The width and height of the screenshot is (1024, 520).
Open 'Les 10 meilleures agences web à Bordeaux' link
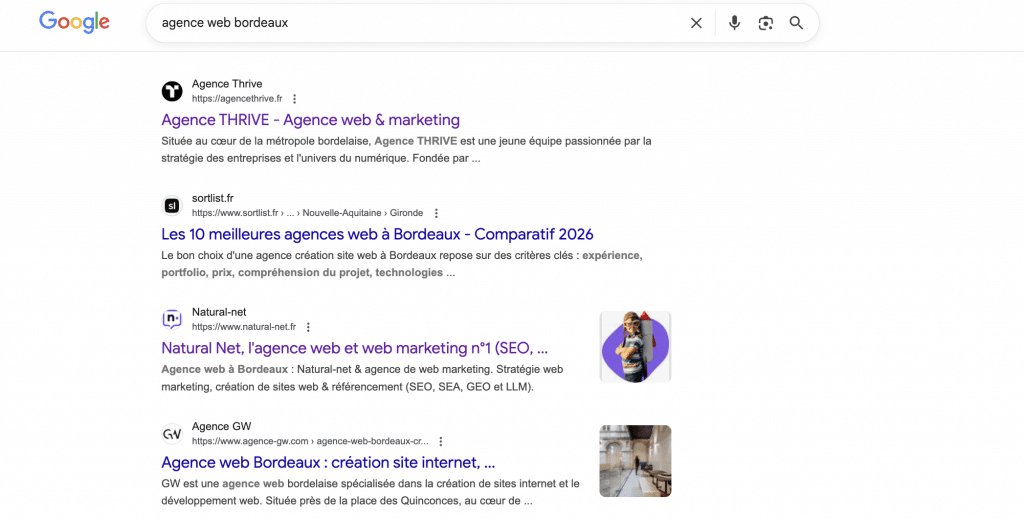tap(377, 235)
